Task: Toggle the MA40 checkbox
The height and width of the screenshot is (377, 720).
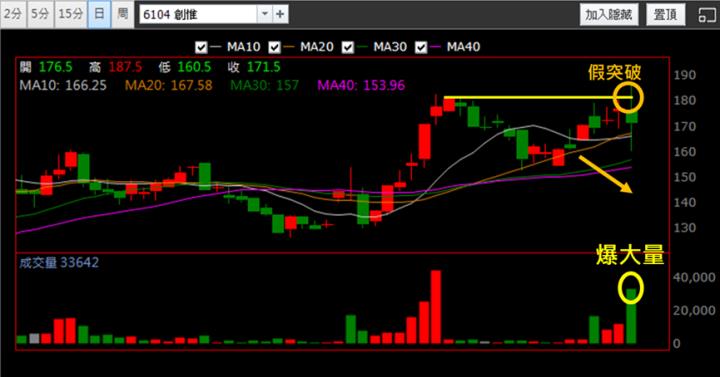Action: point(421,47)
